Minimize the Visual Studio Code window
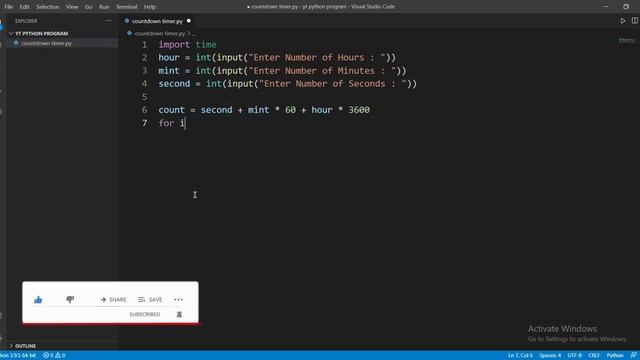Image resolution: width=640 pixels, height=360 pixels. (x=606, y=7)
